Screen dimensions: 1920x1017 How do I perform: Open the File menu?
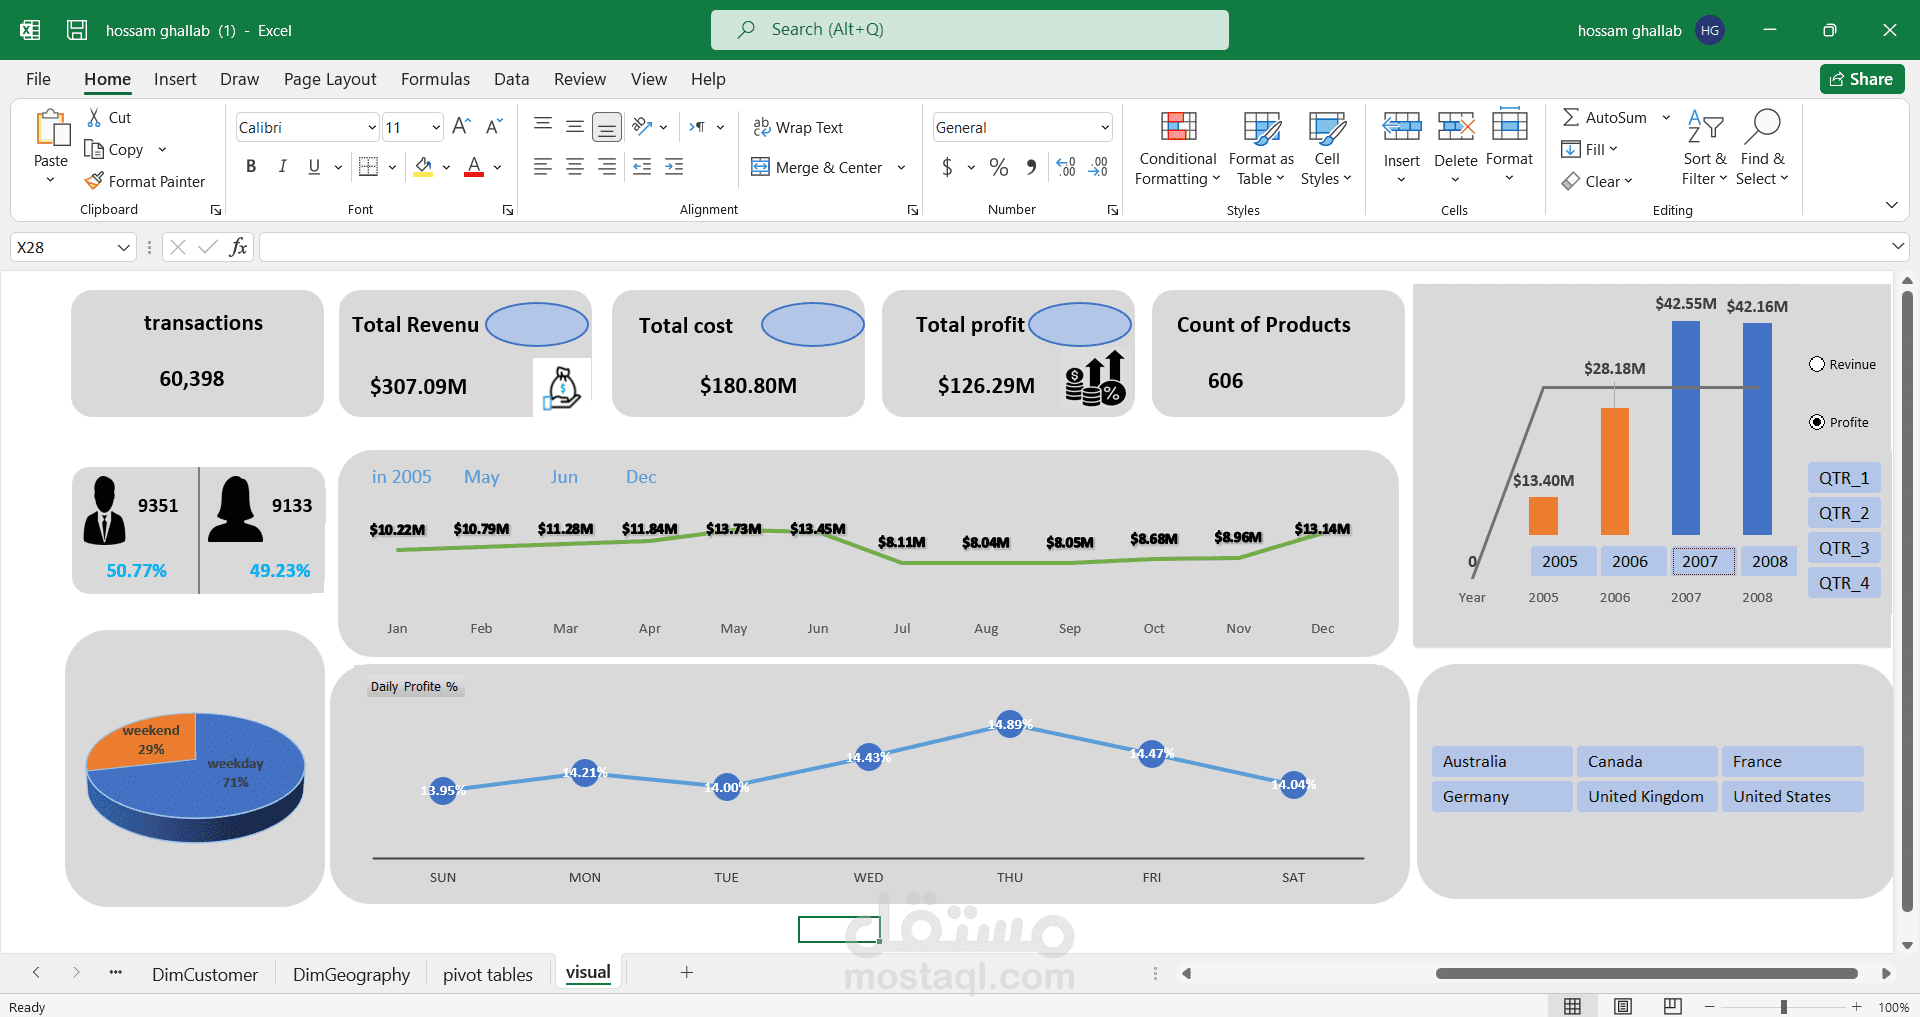[38, 79]
